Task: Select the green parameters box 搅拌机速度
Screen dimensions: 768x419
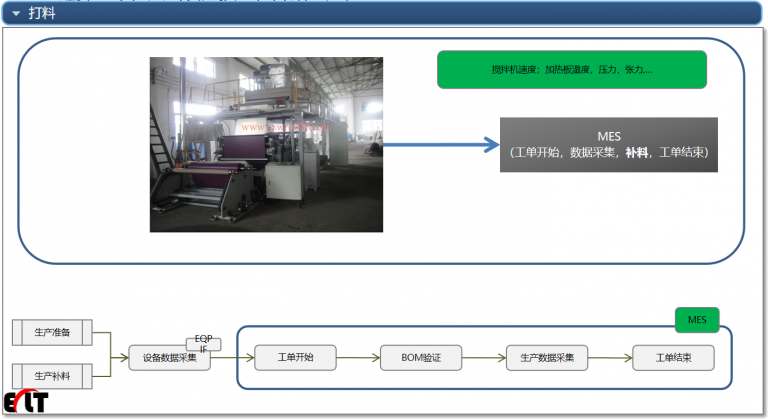Action: coord(571,70)
